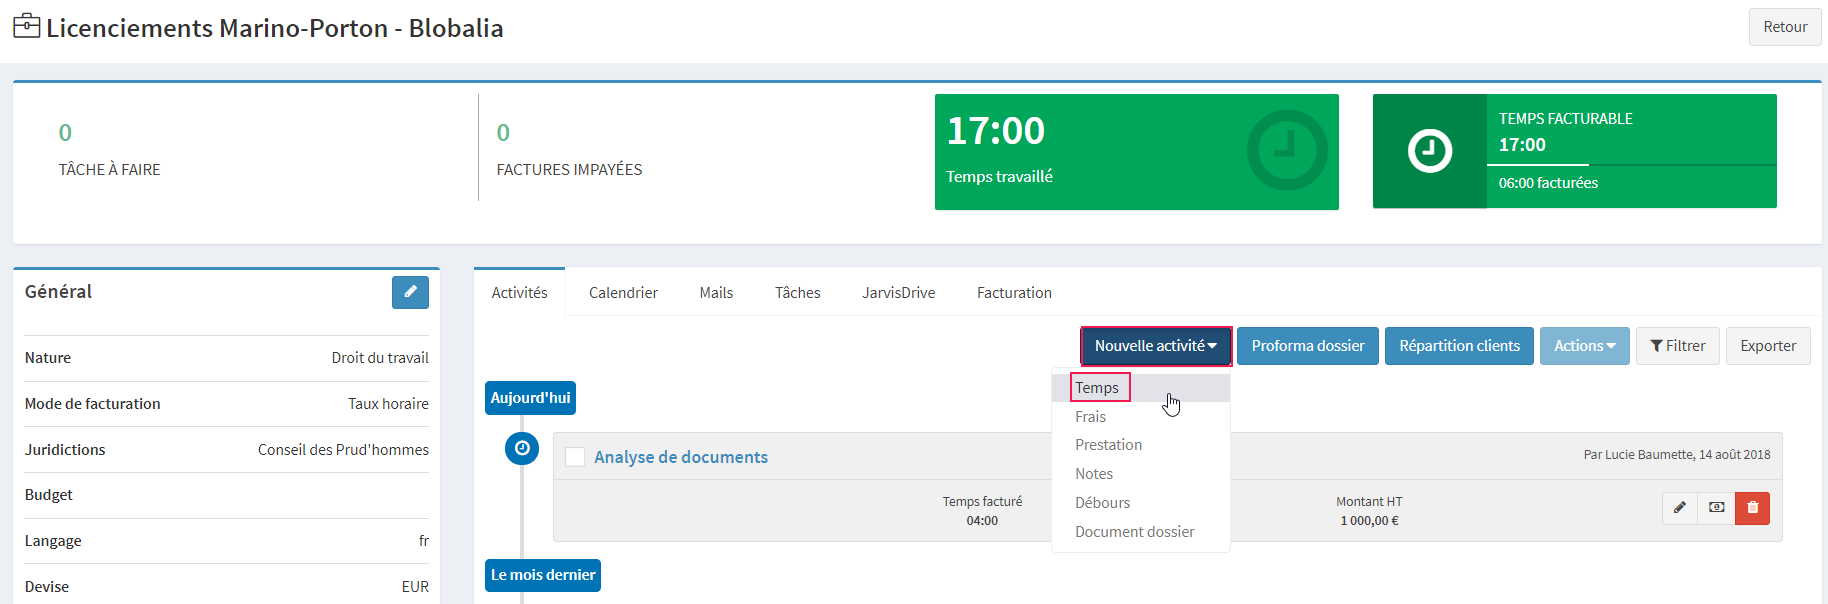Click the Retour button

click(1785, 27)
